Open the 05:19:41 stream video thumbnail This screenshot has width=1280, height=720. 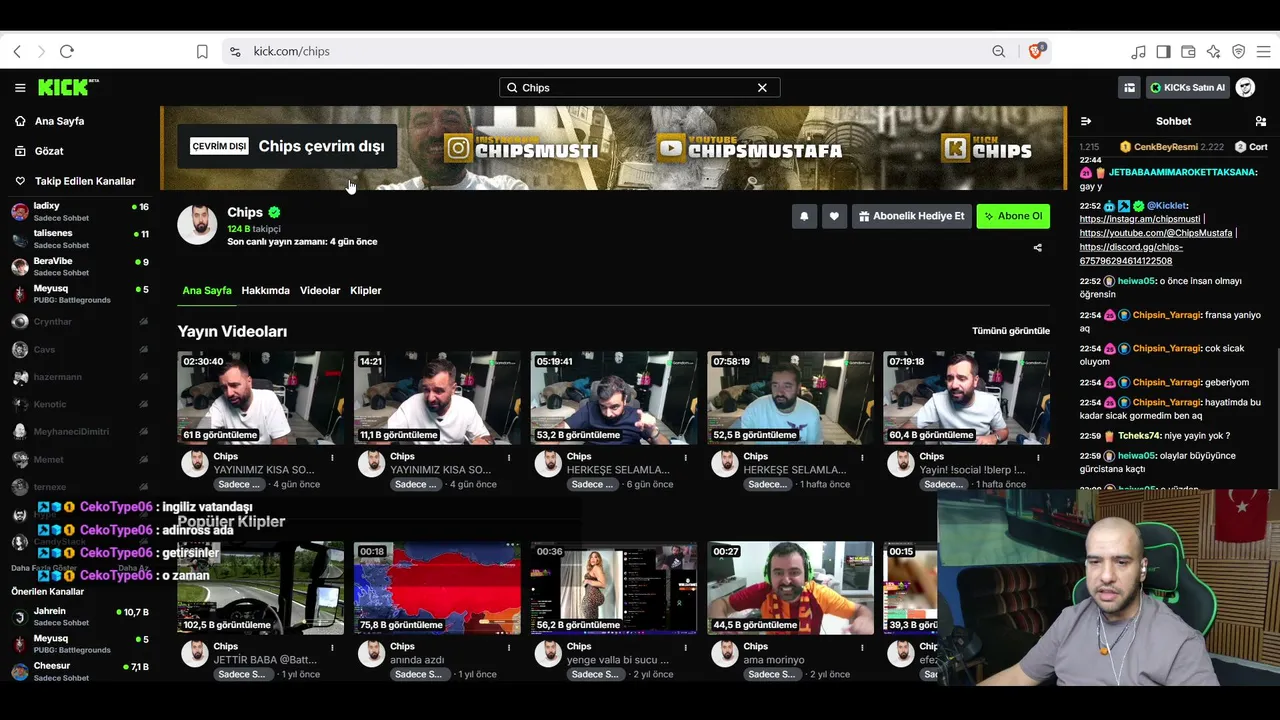click(x=614, y=397)
